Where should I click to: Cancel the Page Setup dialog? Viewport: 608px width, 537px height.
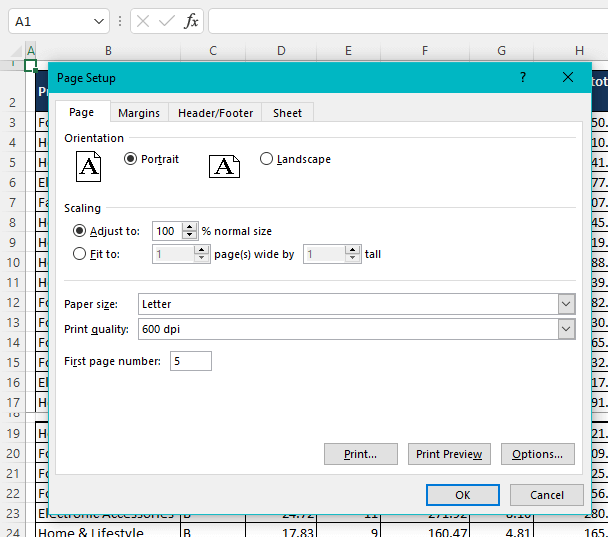click(547, 495)
